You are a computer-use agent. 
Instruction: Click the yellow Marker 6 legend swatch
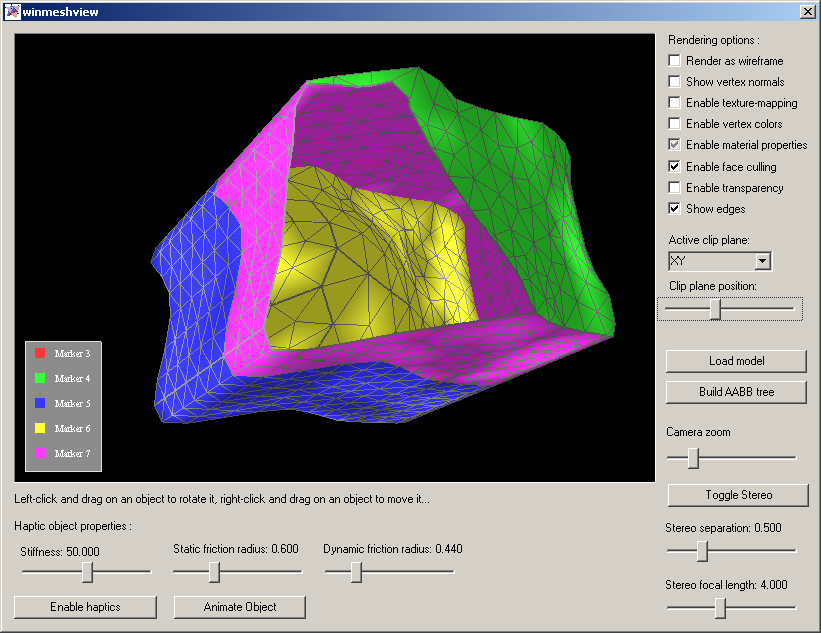point(41,428)
